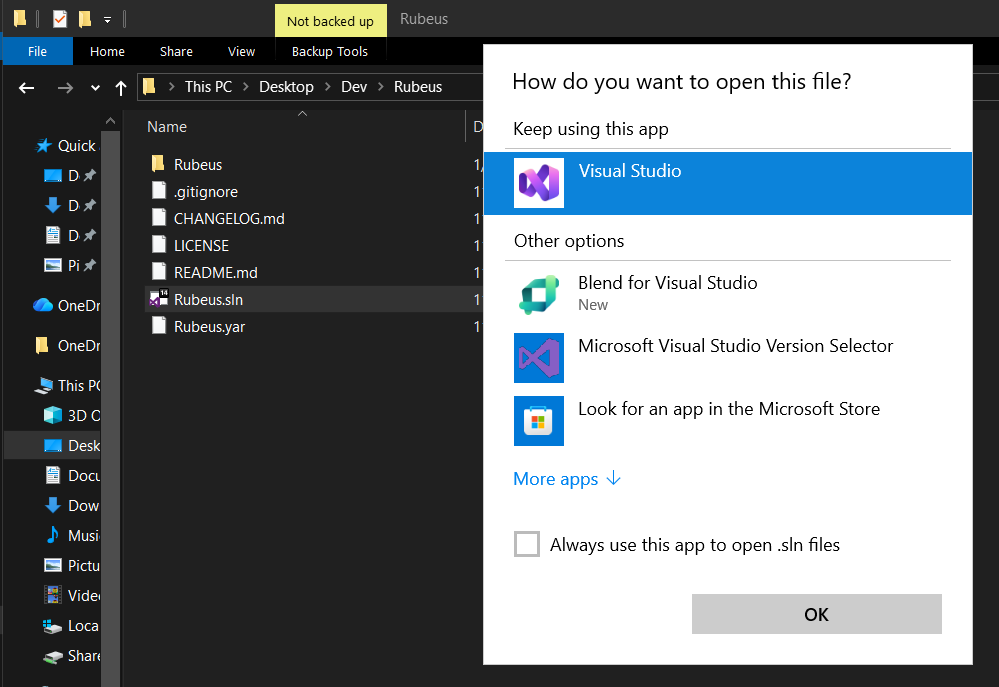This screenshot has width=999, height=687.
Task: Expand the More apps list
Action: pyautogui.click(x=555, y=479)
